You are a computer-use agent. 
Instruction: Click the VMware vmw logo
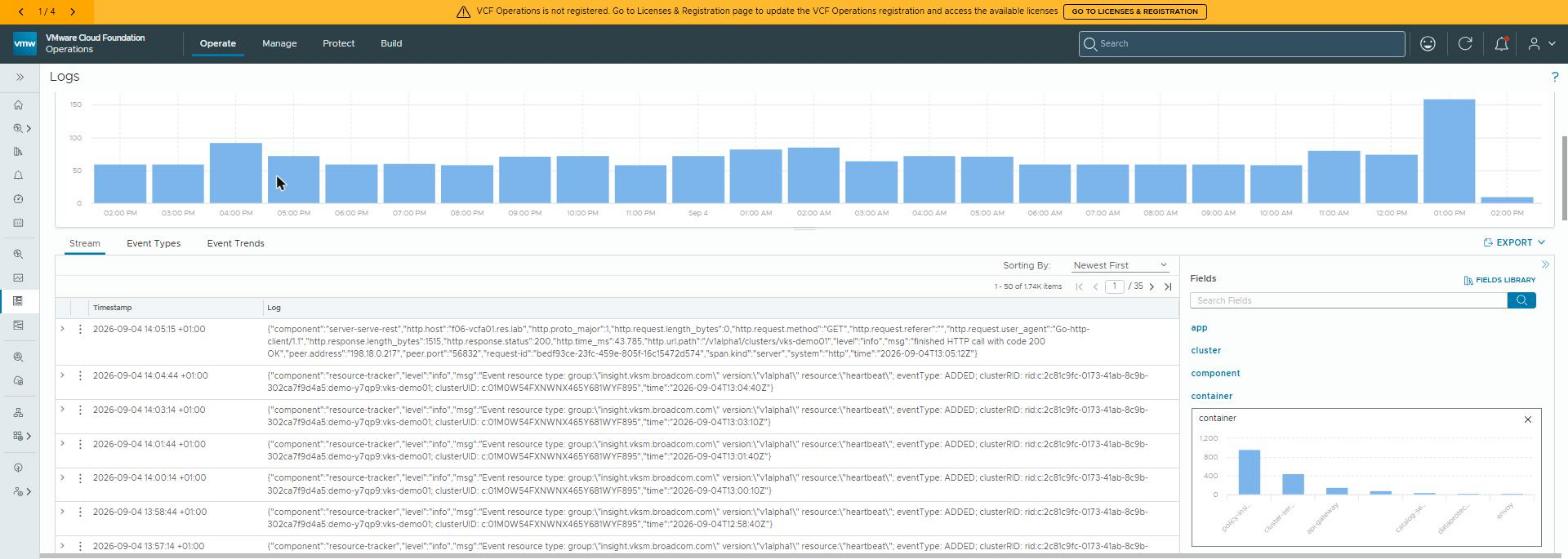(x=25, y=43)
